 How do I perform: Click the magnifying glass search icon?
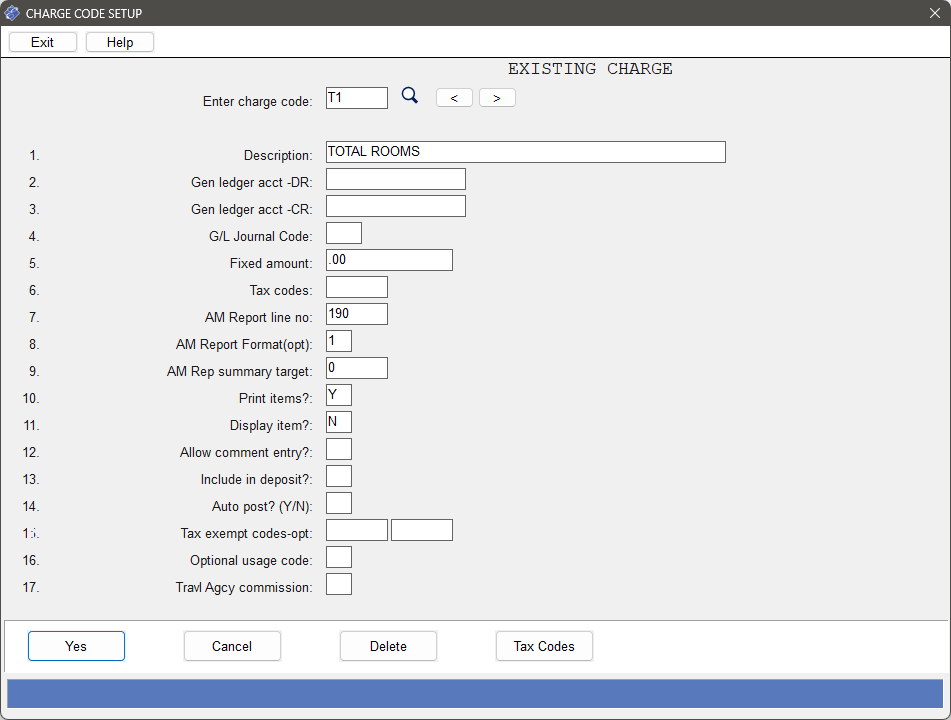click(410, 96)
